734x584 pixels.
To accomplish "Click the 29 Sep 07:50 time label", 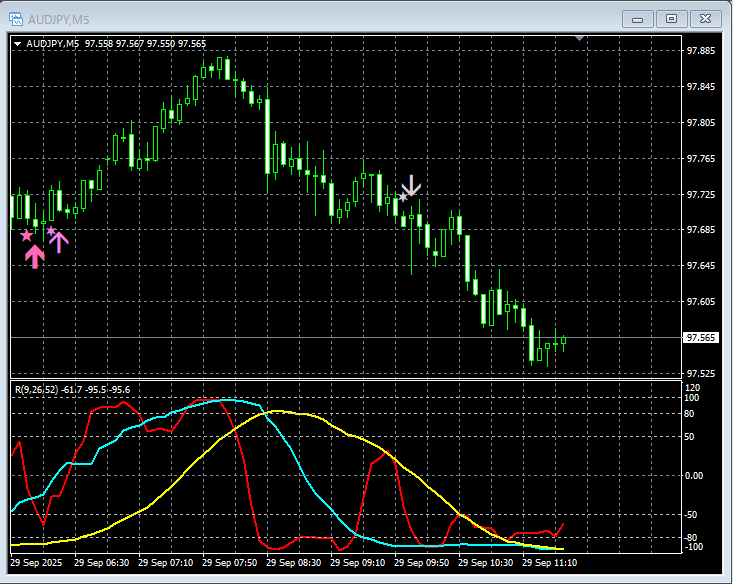I will 233,563.
